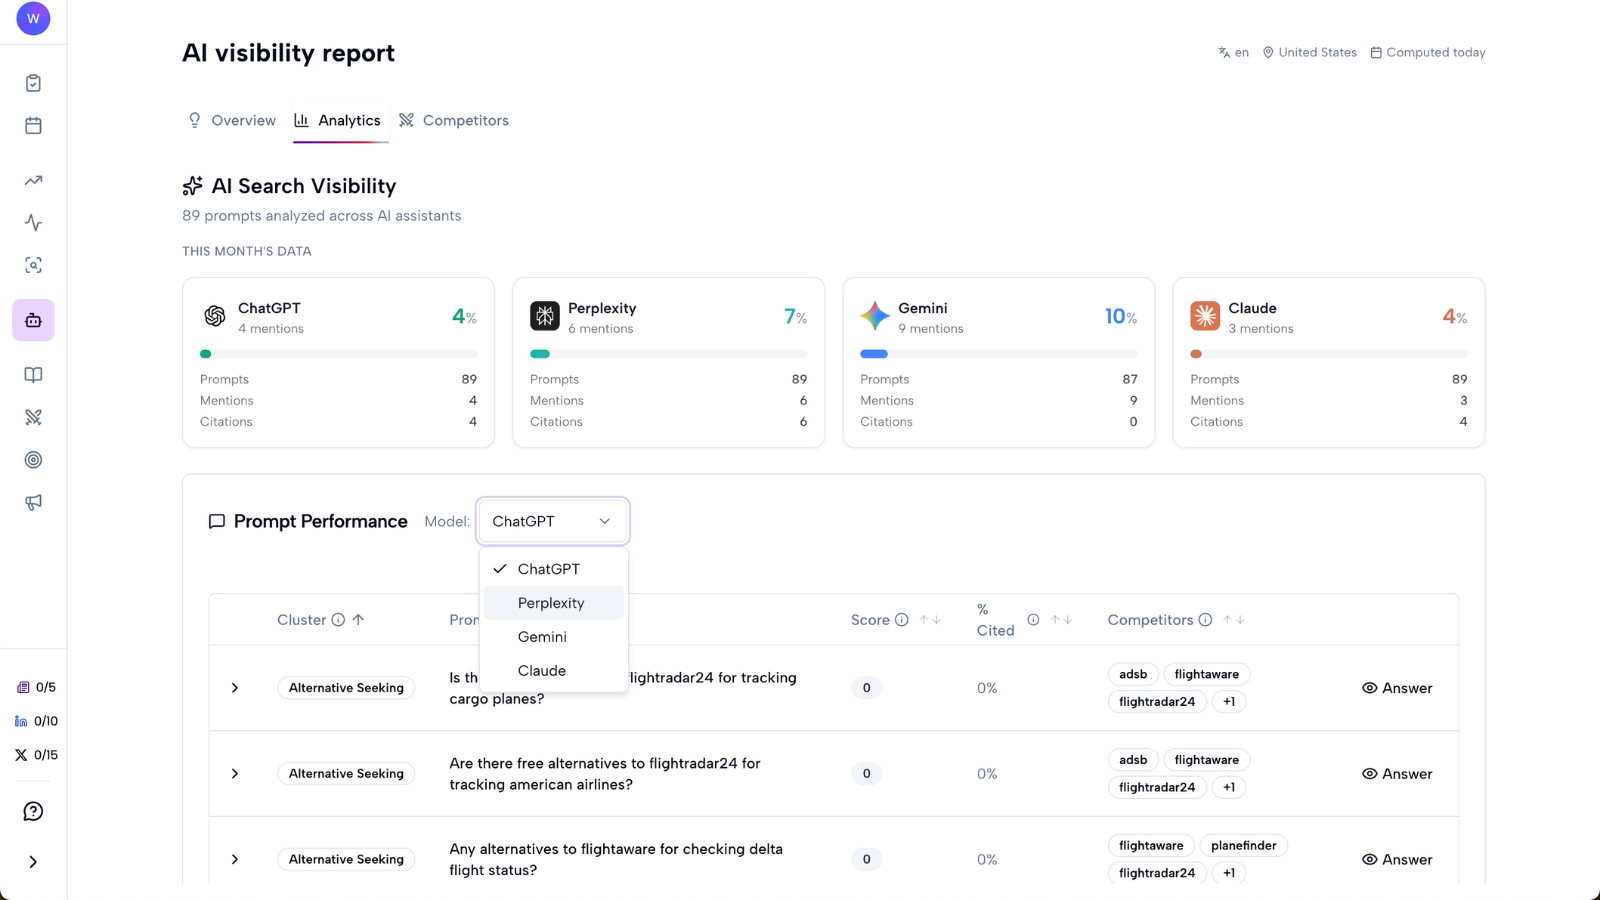Select the highlighted AI bot sidebar icon
The image size is (1600, 900).
click(33, 320)
